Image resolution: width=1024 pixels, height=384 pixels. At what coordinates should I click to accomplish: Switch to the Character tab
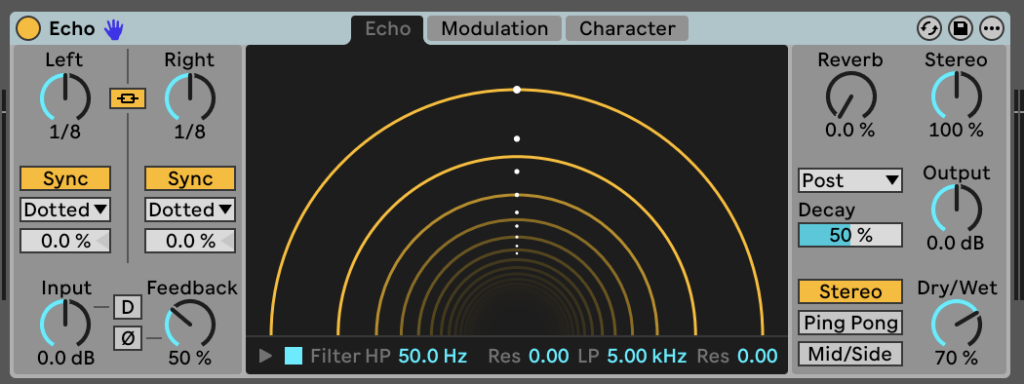click(x=627, y=29)
